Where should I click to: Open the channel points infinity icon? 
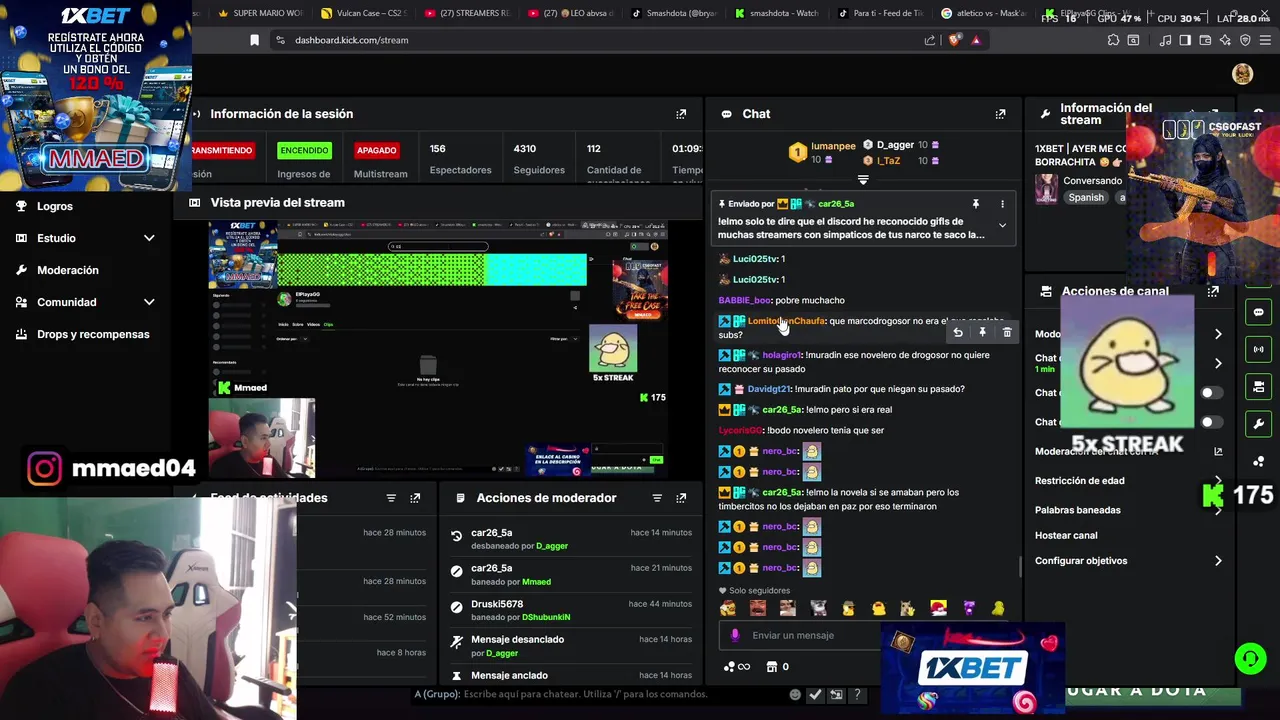click(737, 667)
